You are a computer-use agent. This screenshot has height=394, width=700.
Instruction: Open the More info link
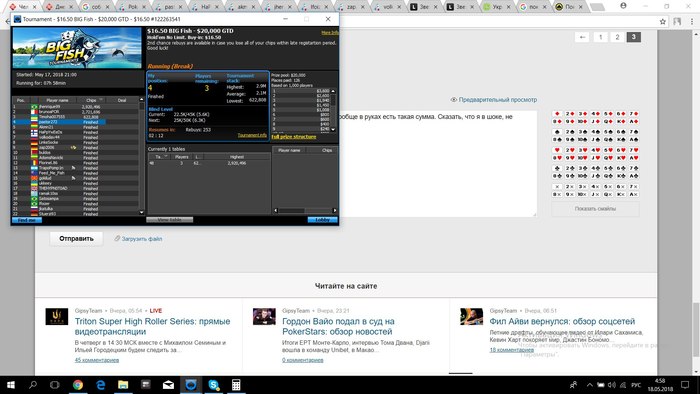click(x=329, y=33)
